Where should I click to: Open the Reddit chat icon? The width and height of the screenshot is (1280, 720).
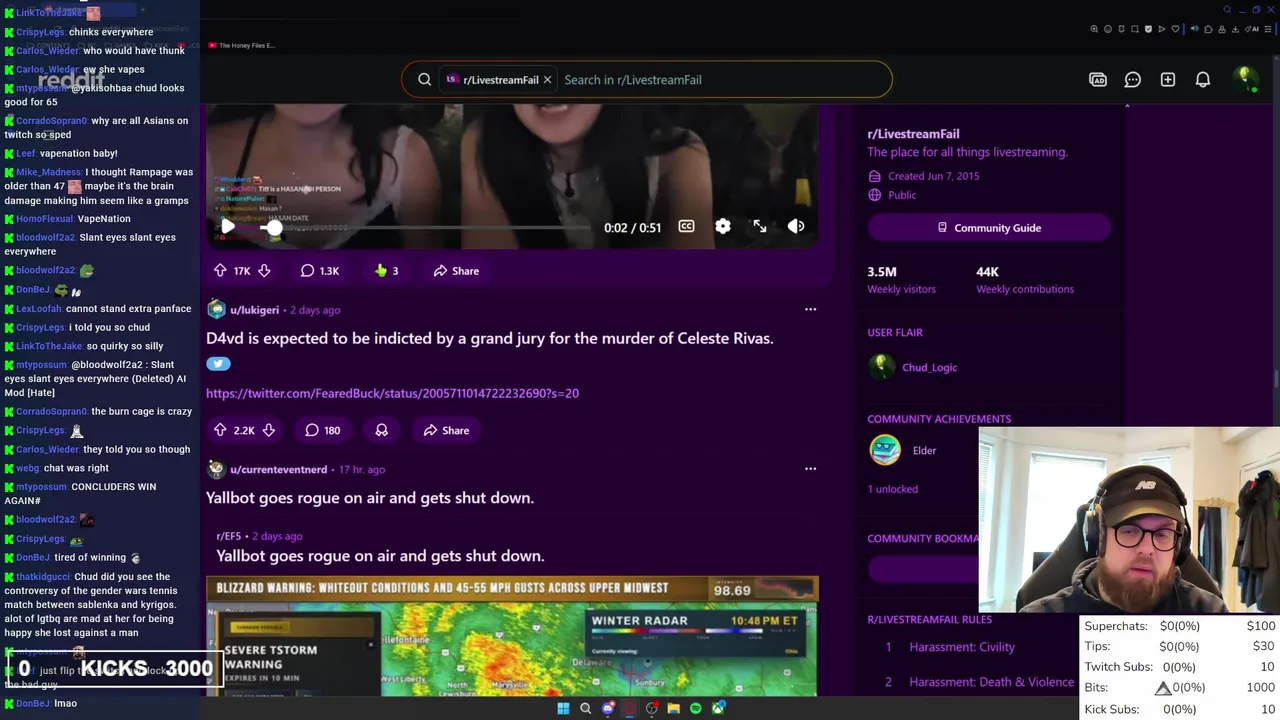tap(1133, 80)
